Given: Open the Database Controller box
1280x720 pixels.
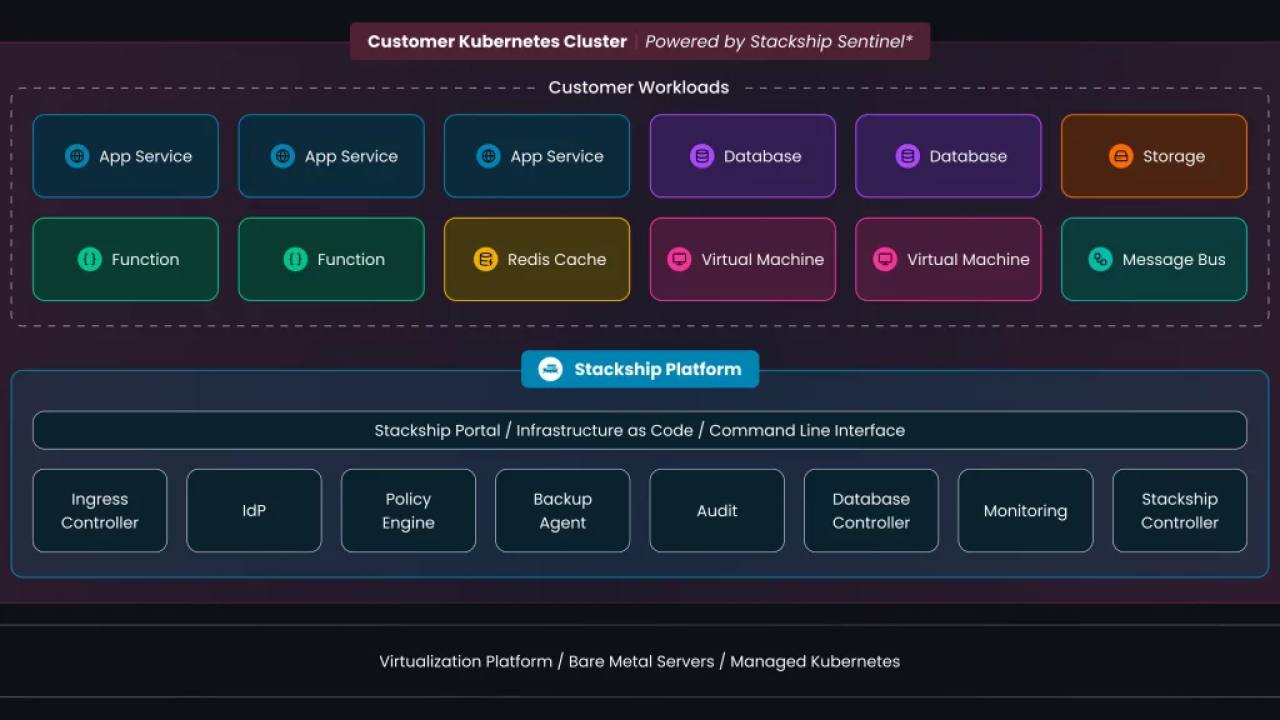Looking at the screenshot, I should click(871, 510).
